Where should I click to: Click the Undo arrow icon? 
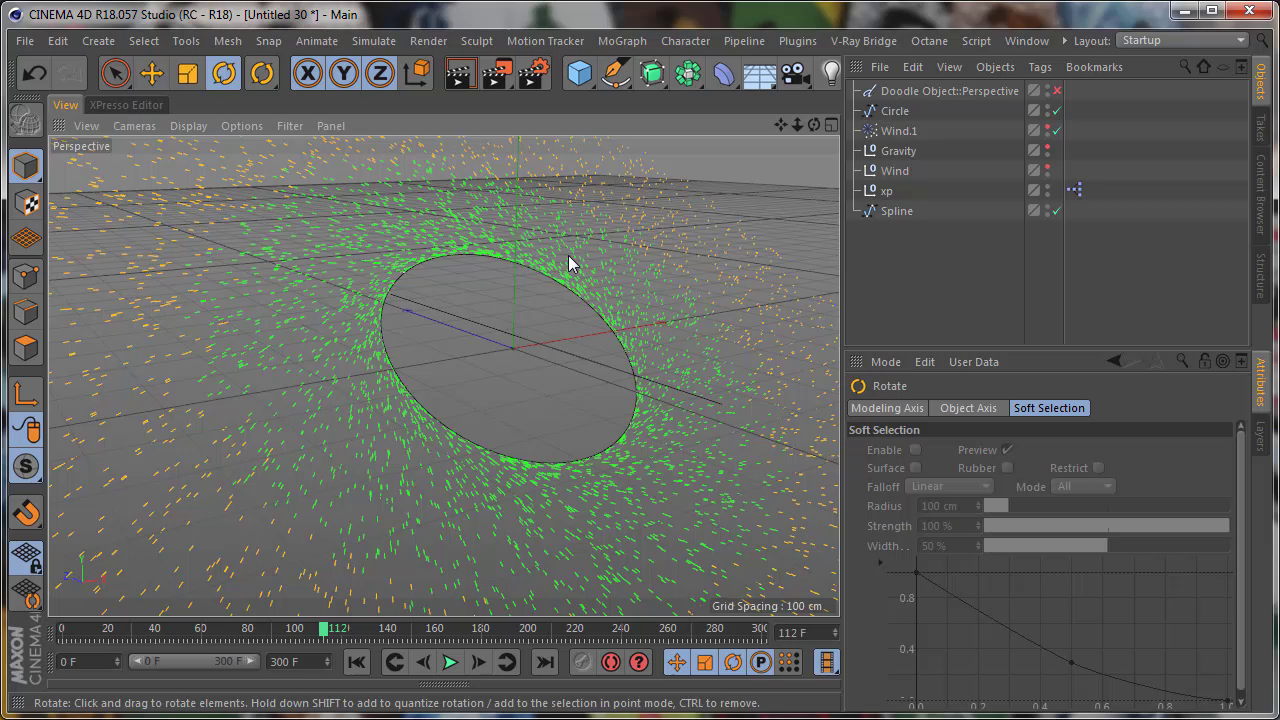(x=35, y=73)
